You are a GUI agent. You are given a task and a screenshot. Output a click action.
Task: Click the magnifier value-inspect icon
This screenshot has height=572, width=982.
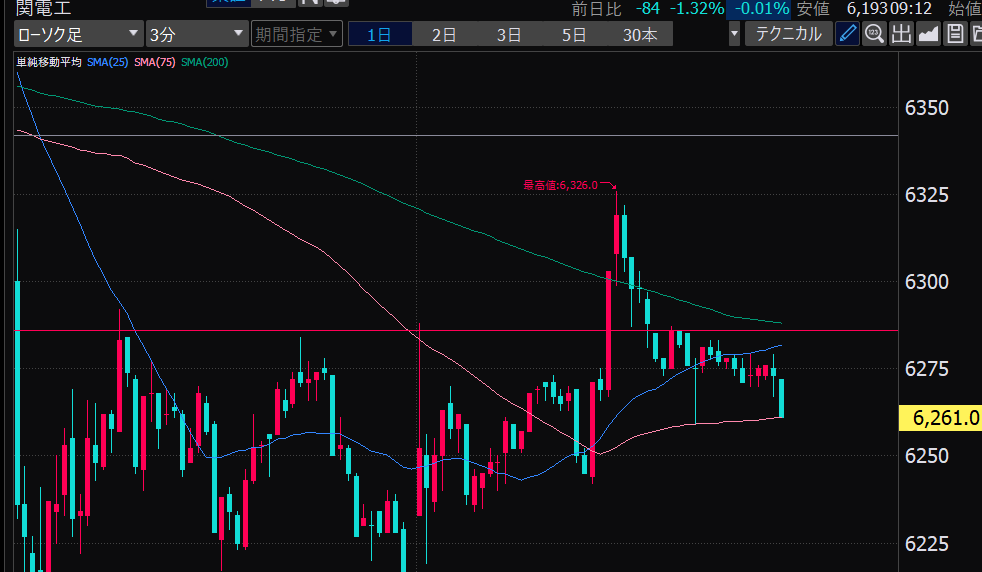click(x=874, y=35)
